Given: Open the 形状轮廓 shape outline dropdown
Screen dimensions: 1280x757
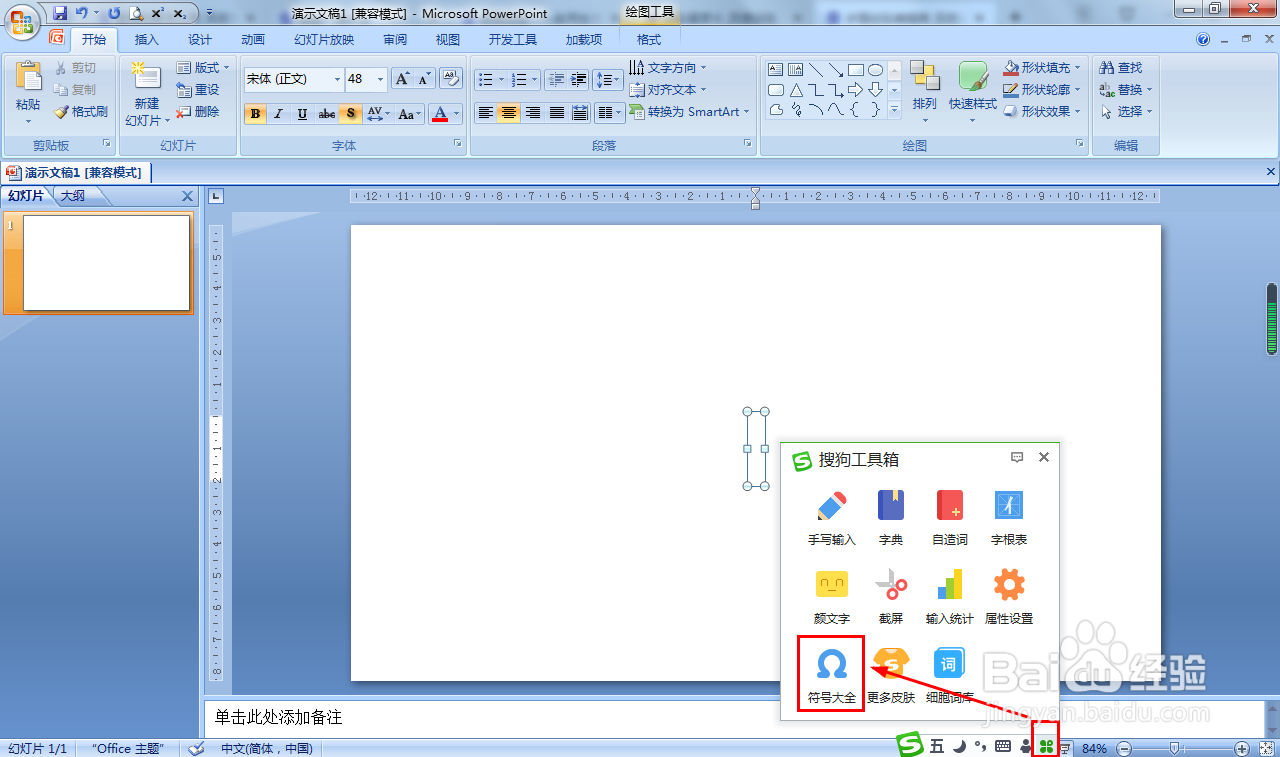Looking at the screenshot, I should (1042, 90).
